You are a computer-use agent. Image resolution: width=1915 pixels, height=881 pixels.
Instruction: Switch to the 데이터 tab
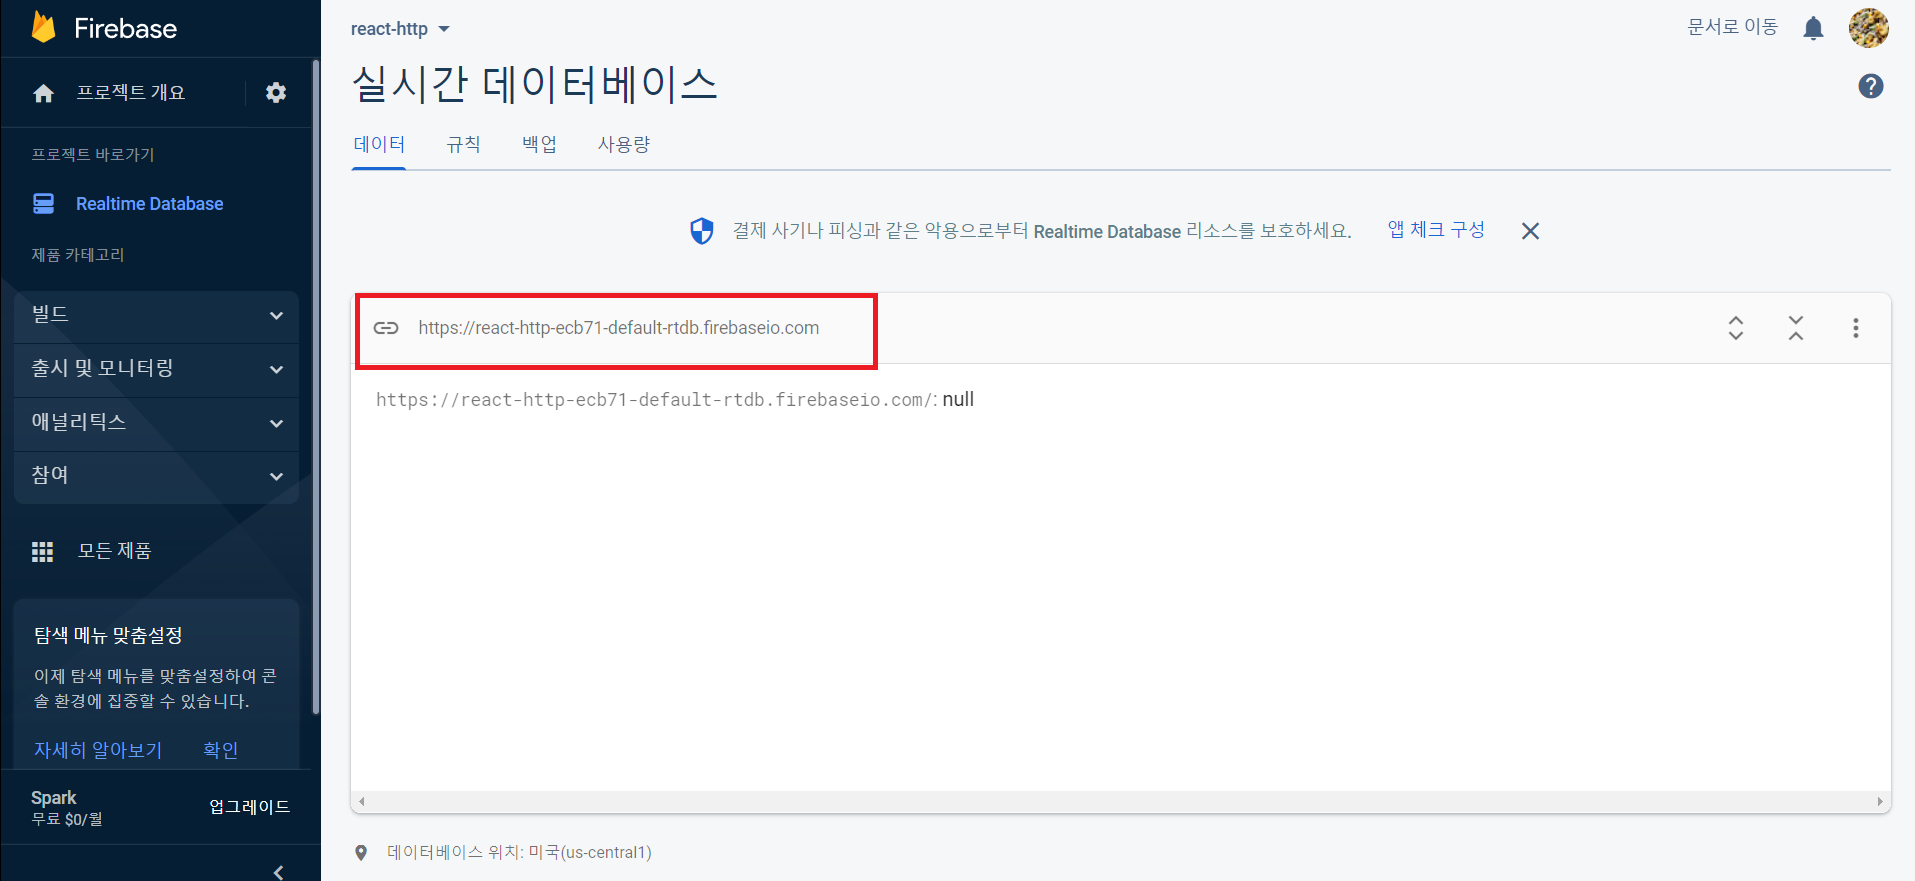pos(379,145)
